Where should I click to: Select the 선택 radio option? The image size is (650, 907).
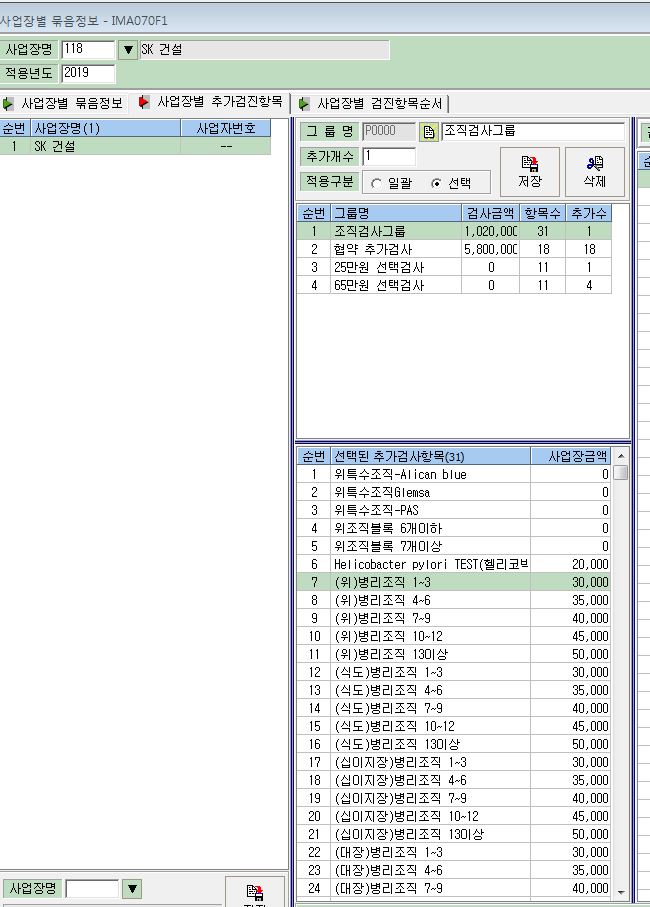click(436, 183)
